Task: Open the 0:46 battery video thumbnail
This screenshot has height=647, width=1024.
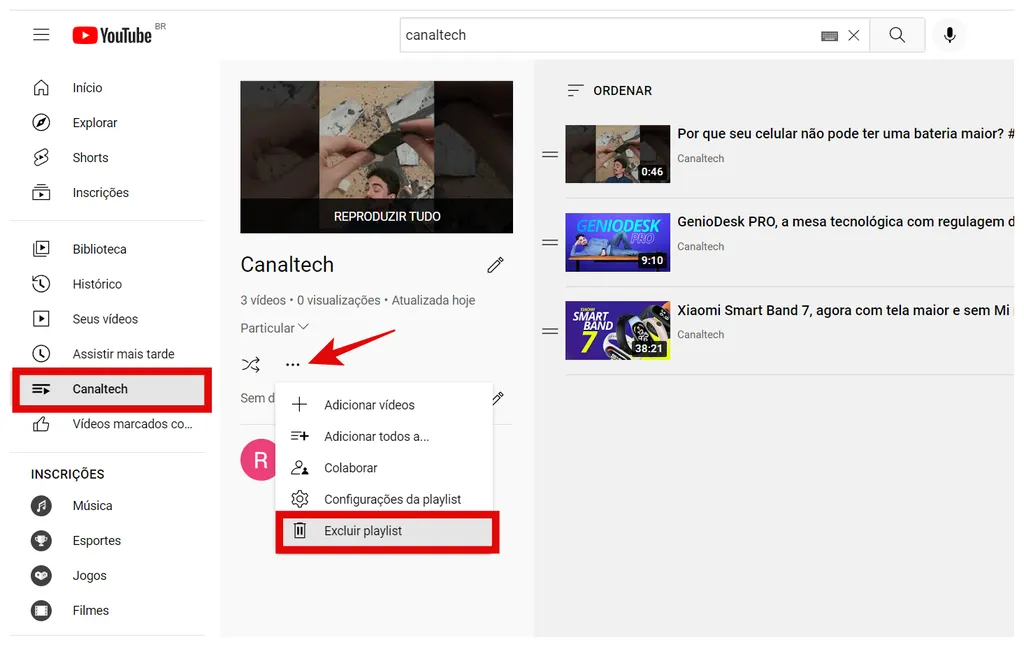Action: (618, 154)
